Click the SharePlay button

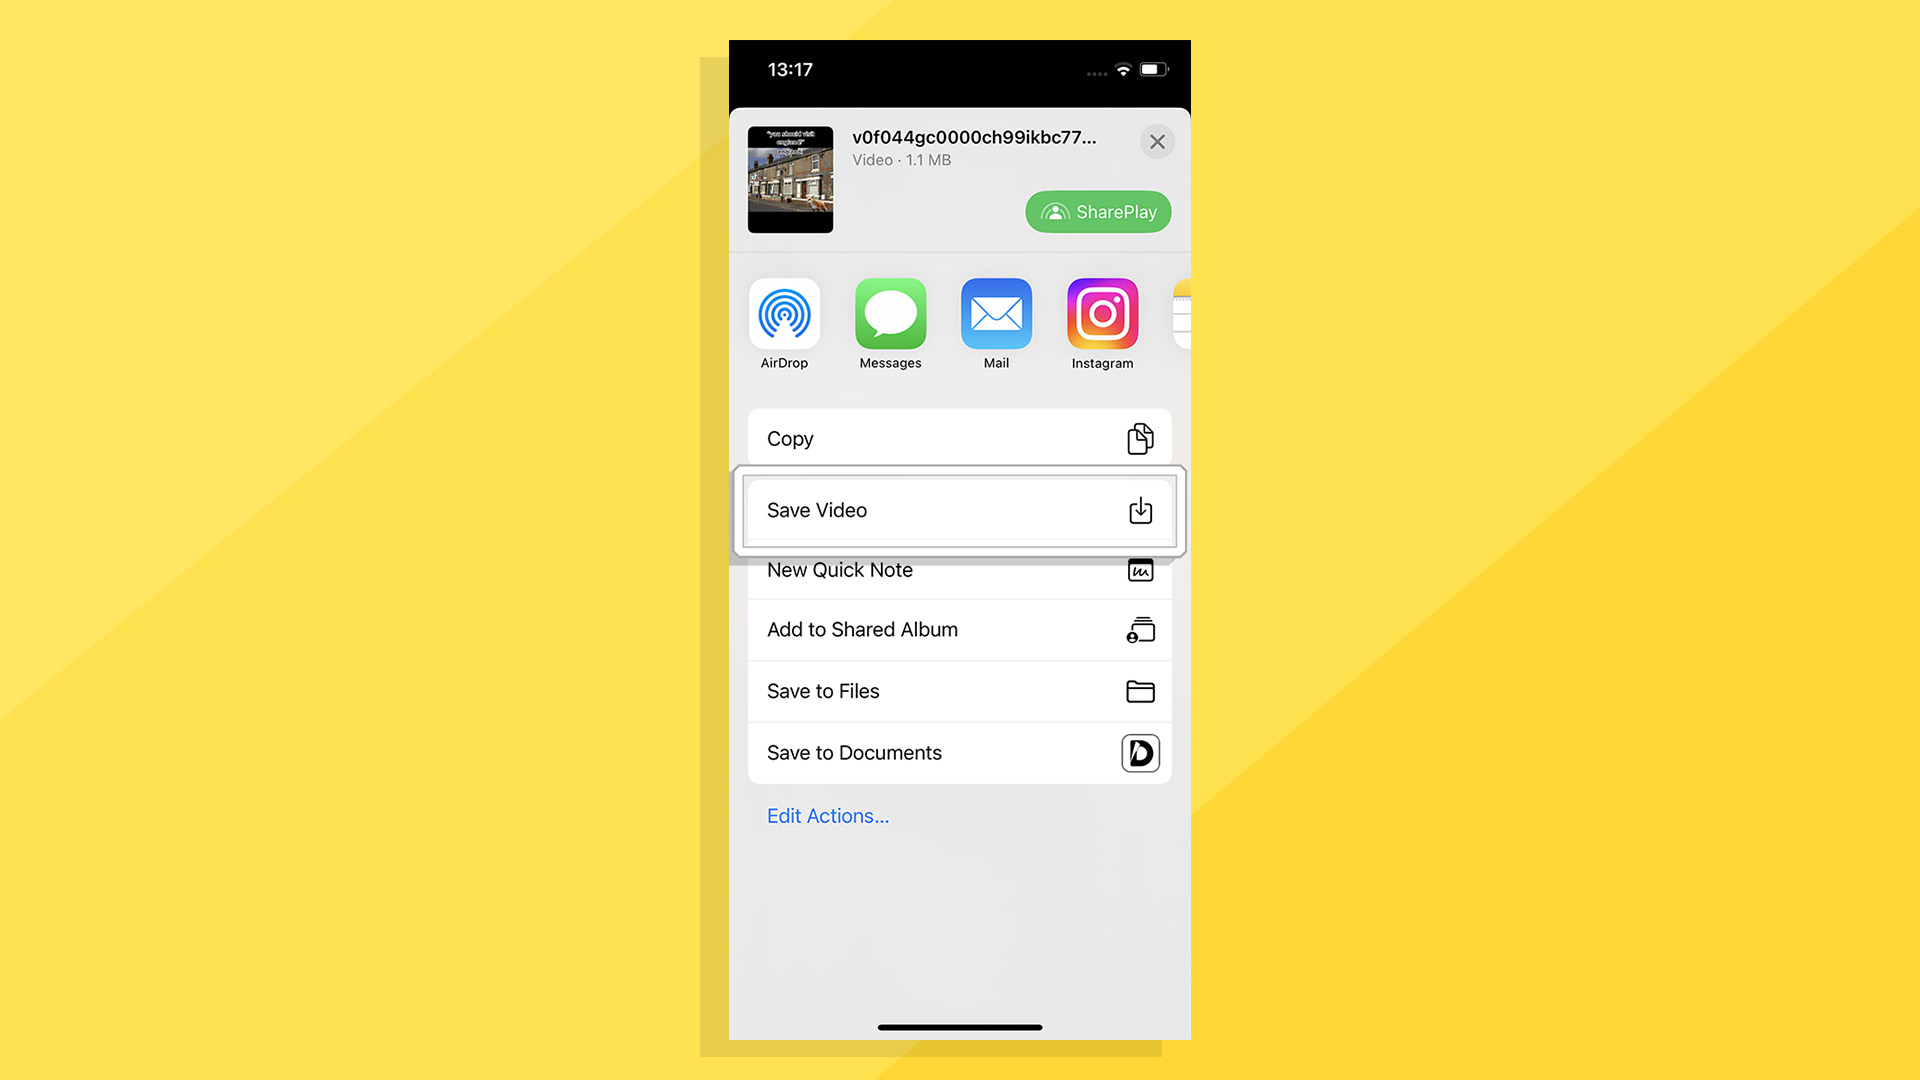pos(1100,211)
